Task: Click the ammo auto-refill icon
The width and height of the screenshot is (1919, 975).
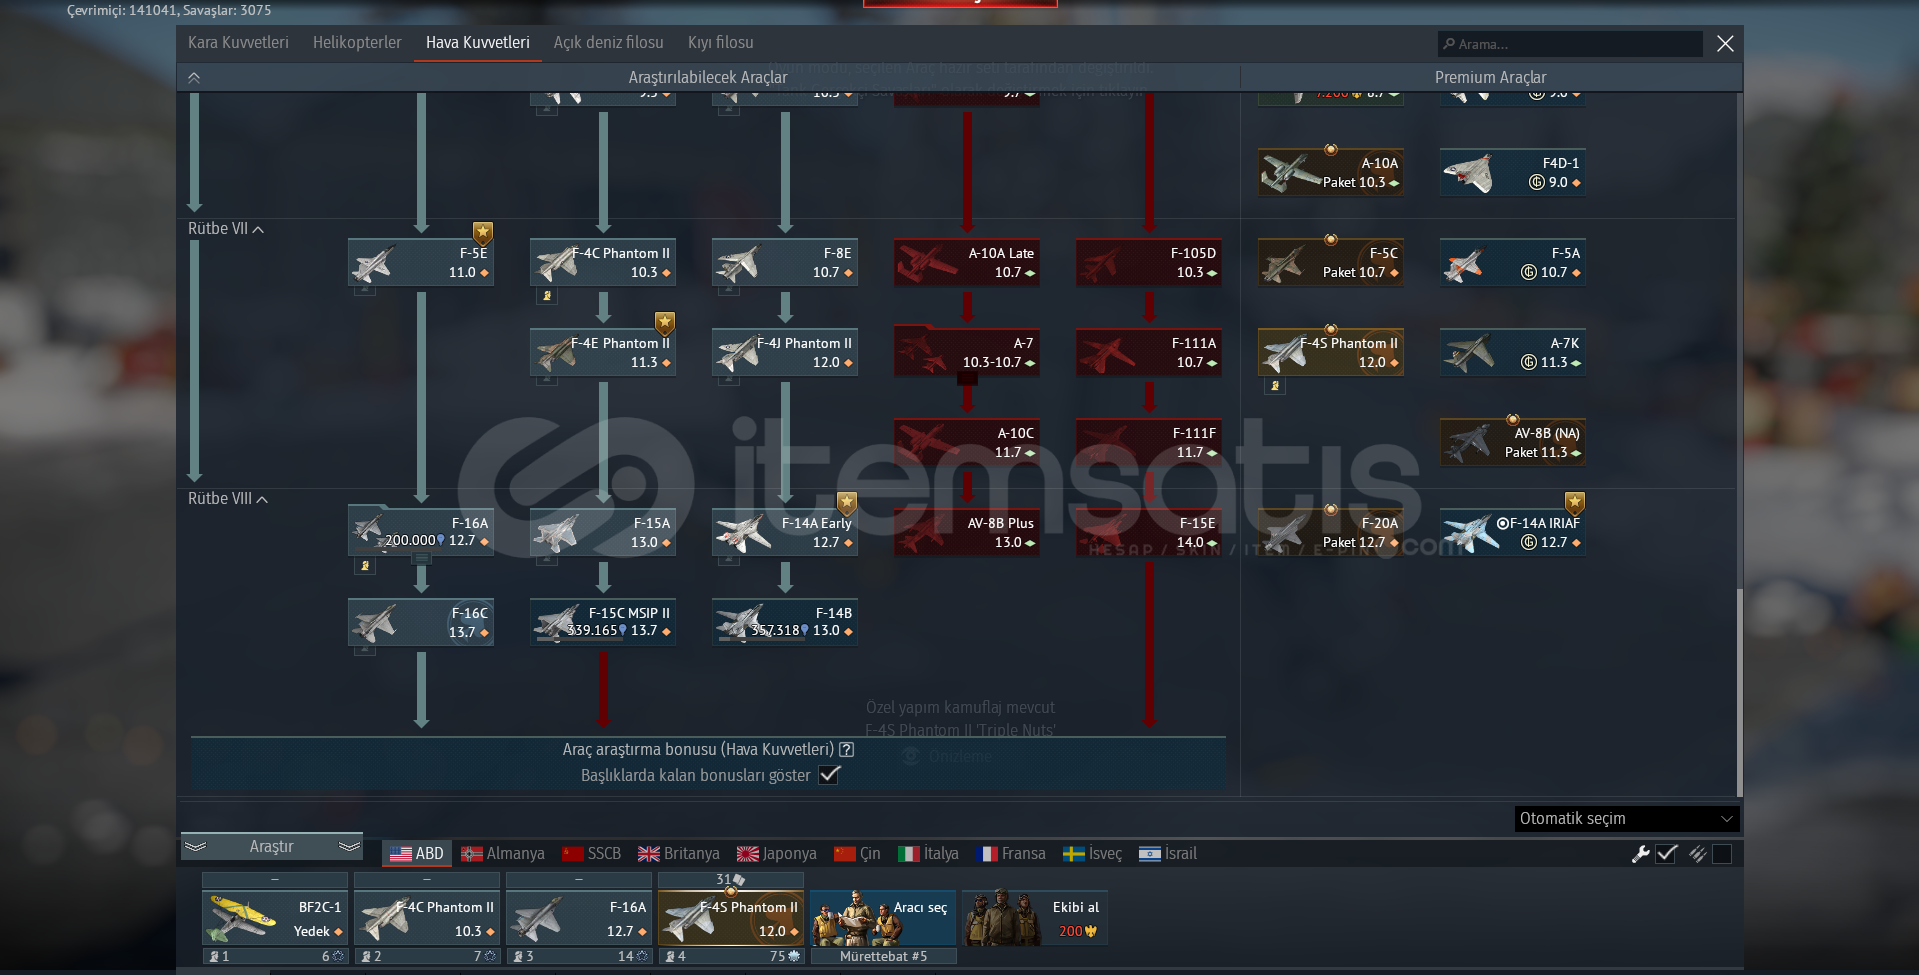Action: click(1697, 854)
